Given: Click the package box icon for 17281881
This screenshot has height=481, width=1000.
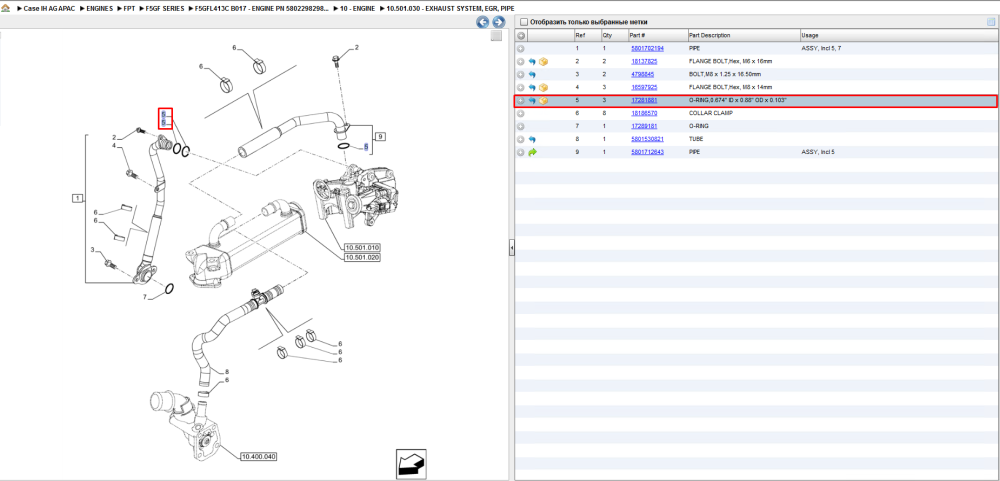Looking at the screenshot, I should pyautogui.click(x=543, y=101).
